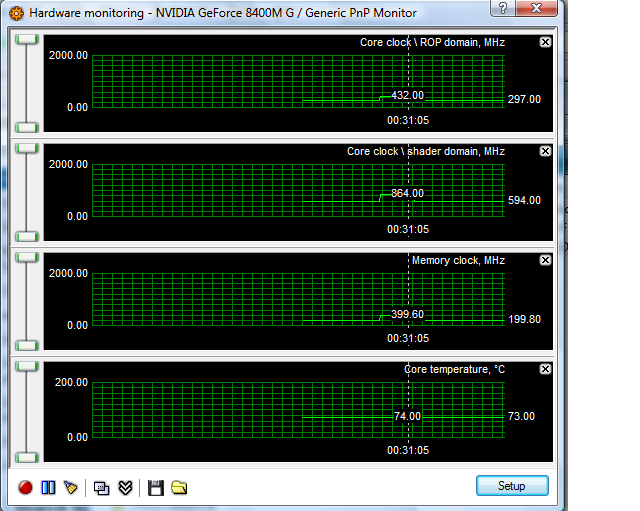Click the 'Core clock \ shader domain, MHz' title

[x=426, y=151]
